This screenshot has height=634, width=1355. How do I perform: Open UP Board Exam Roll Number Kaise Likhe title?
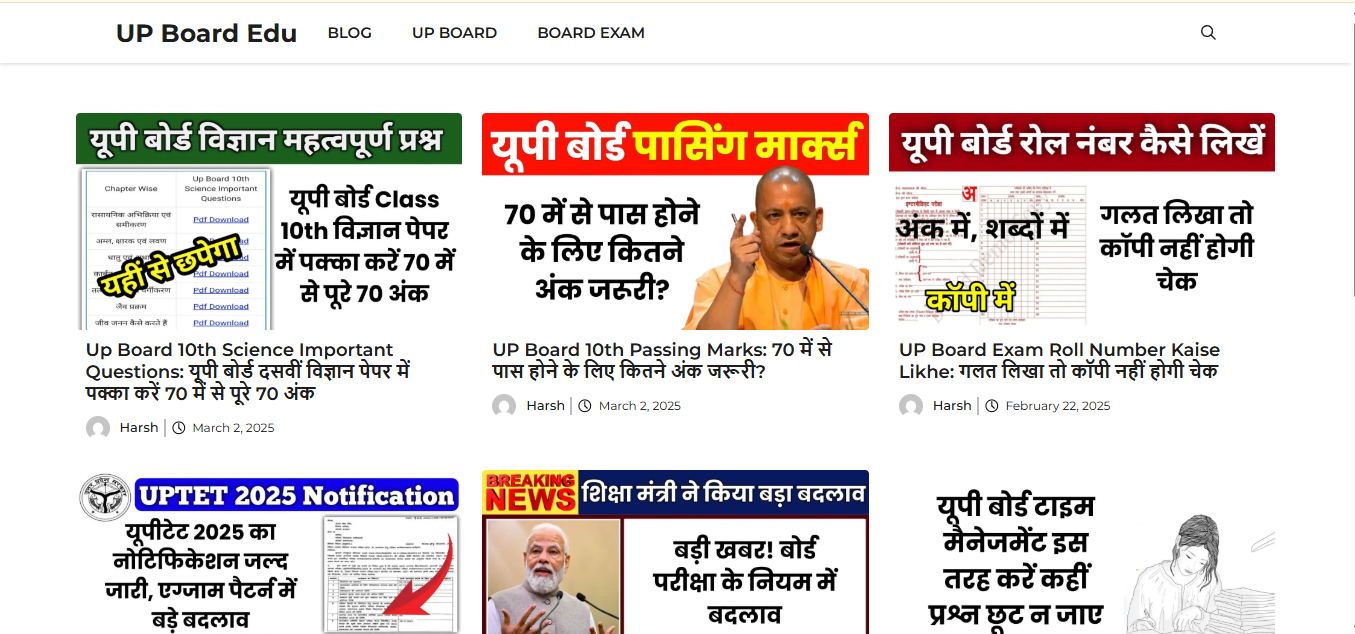1059,361
